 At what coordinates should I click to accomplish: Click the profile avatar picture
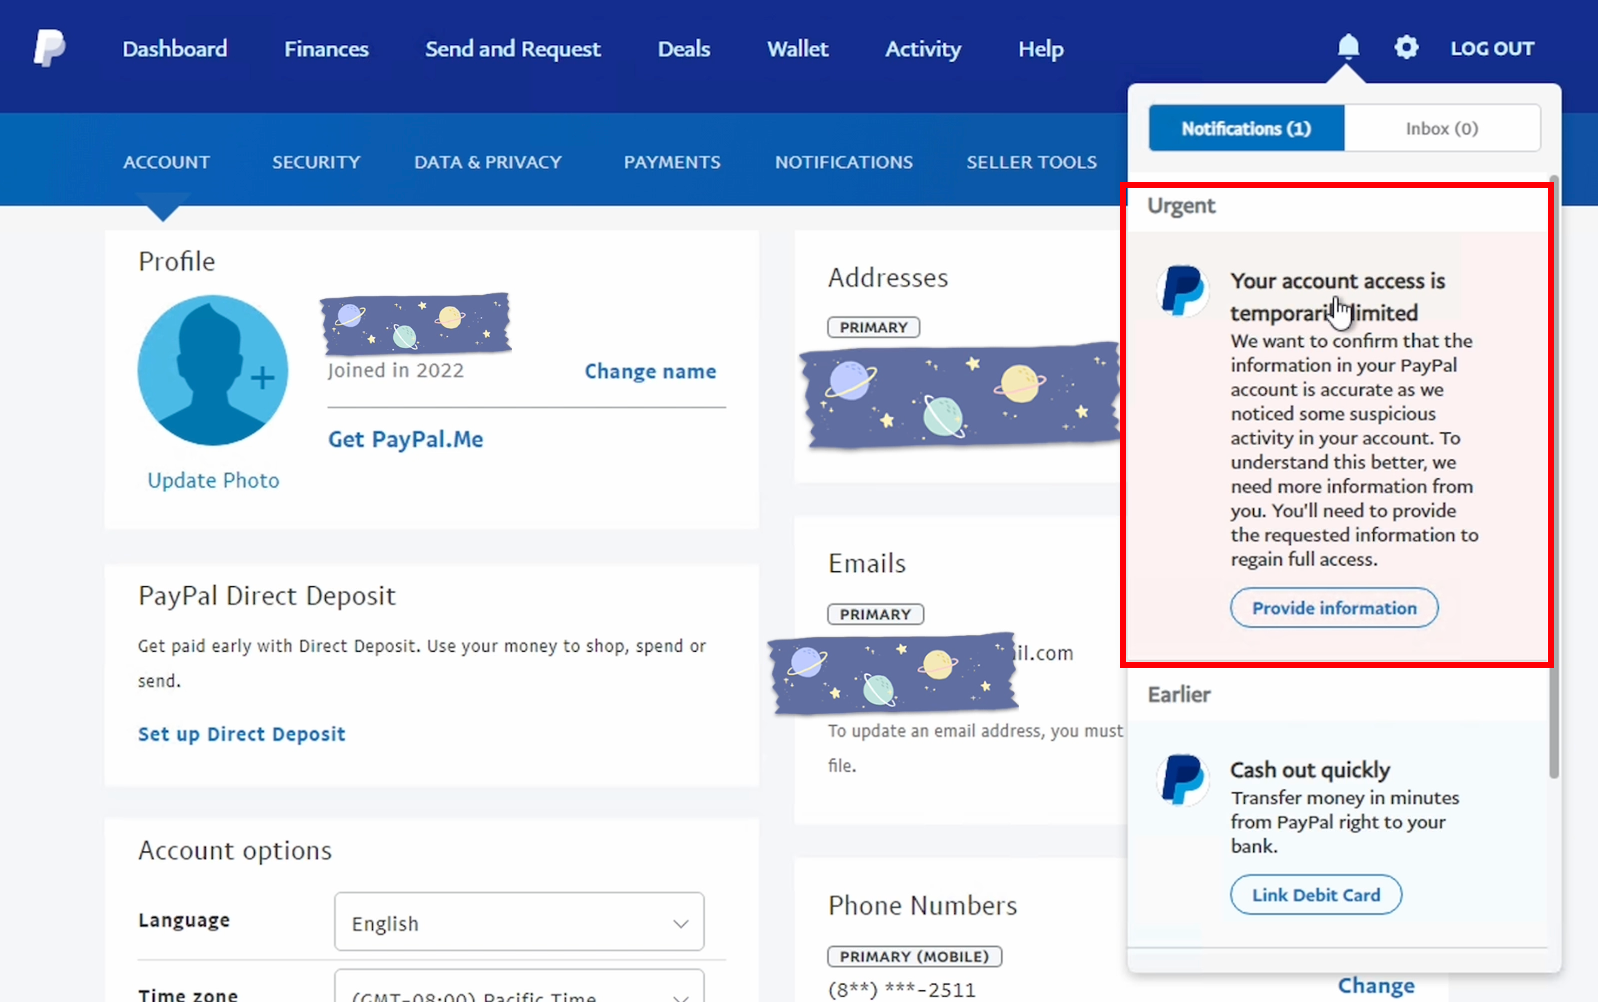(213, 370)
